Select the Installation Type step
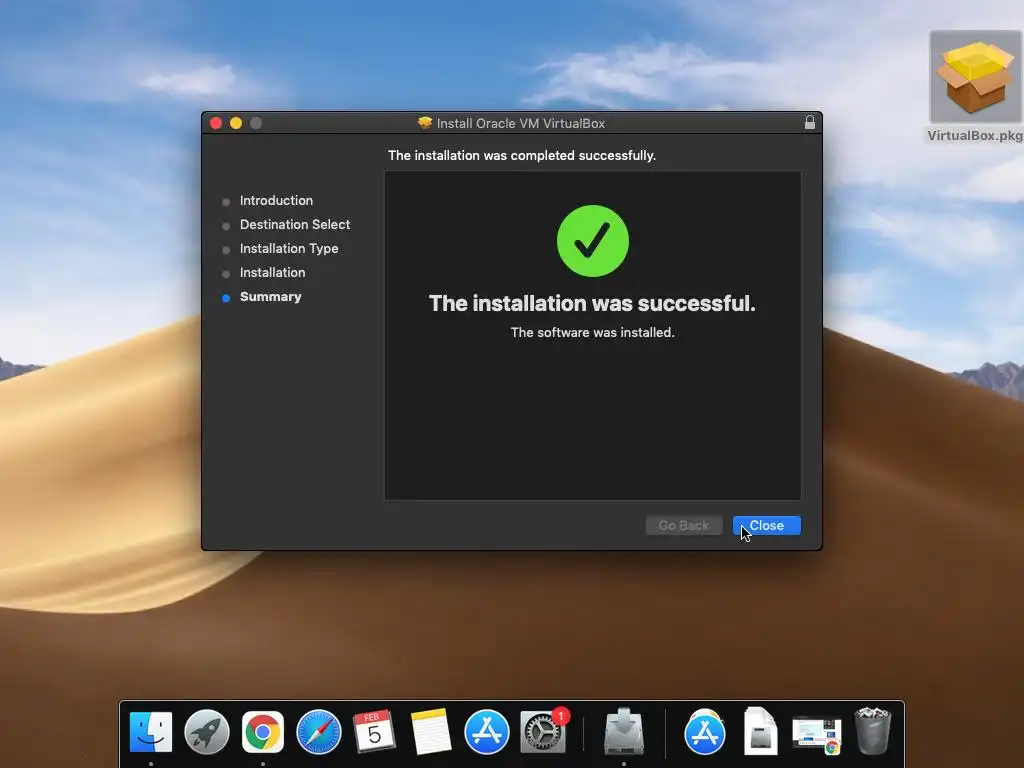Viewport: 1024px width, 768px height. 289,249
